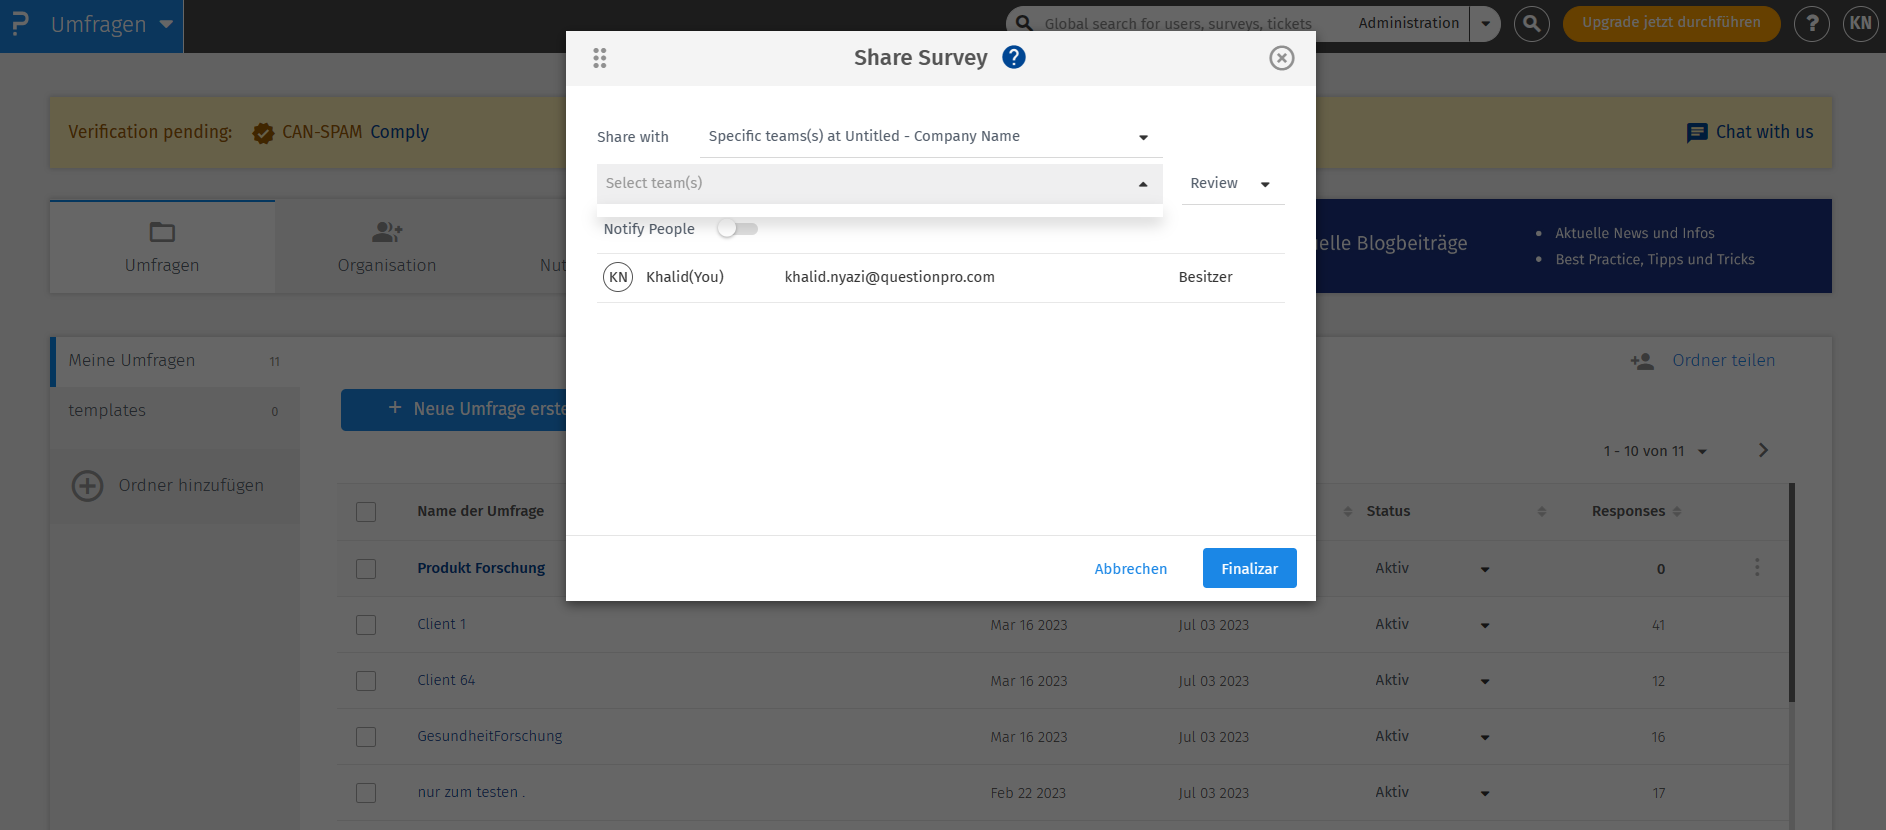Screen dimensions: 1886x830
Task: Click the global search input field
Action: 1178,23
